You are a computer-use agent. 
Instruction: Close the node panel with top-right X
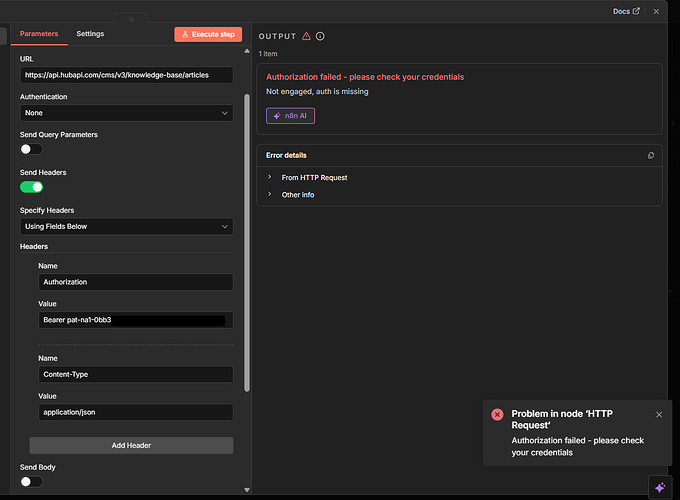656,11
